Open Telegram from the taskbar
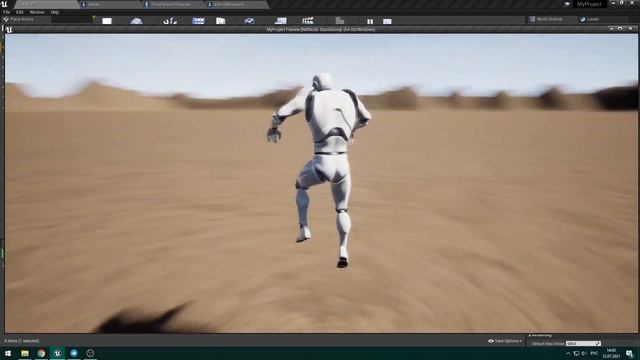The height and width of the screenshot is (360, 640). click(x=74, y=353)
